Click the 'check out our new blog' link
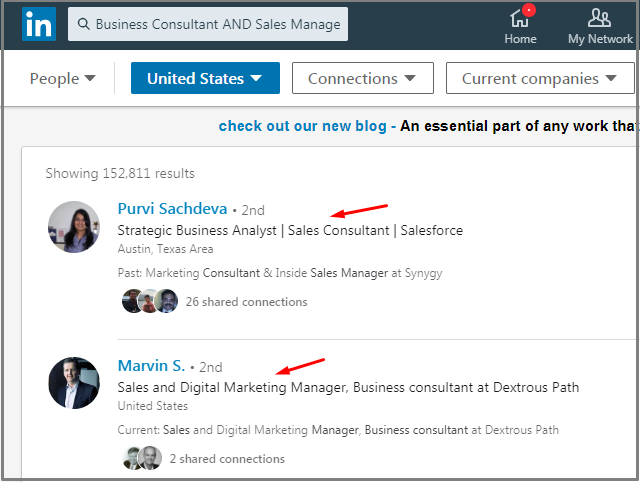The image size is (640, 482). coord(302,126)
